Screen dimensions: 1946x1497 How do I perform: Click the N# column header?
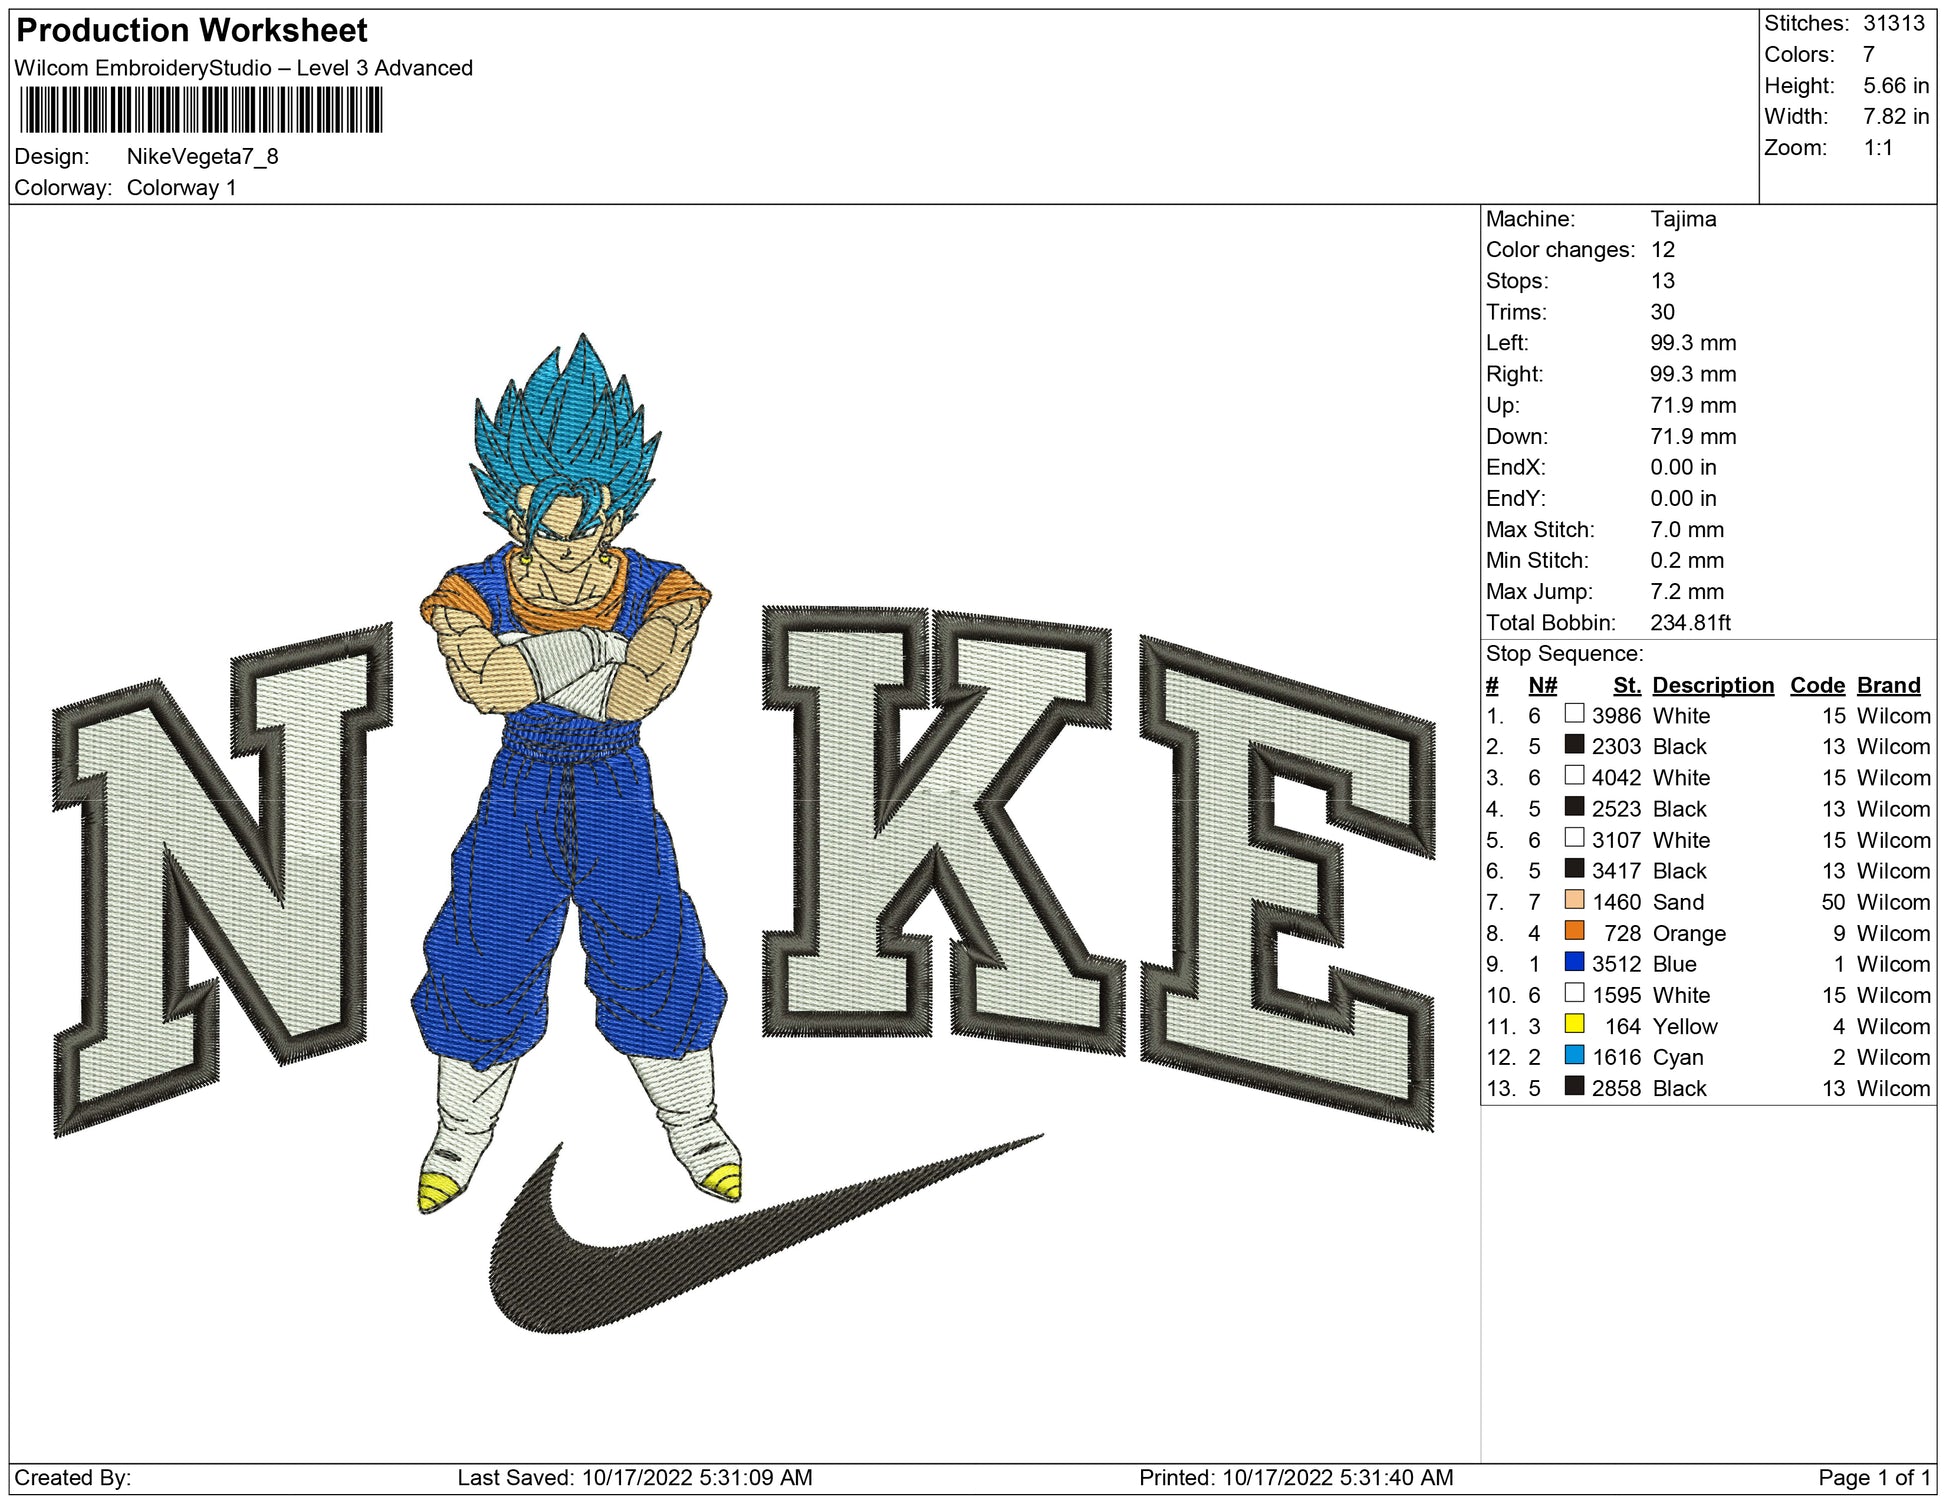[1542, 685]
